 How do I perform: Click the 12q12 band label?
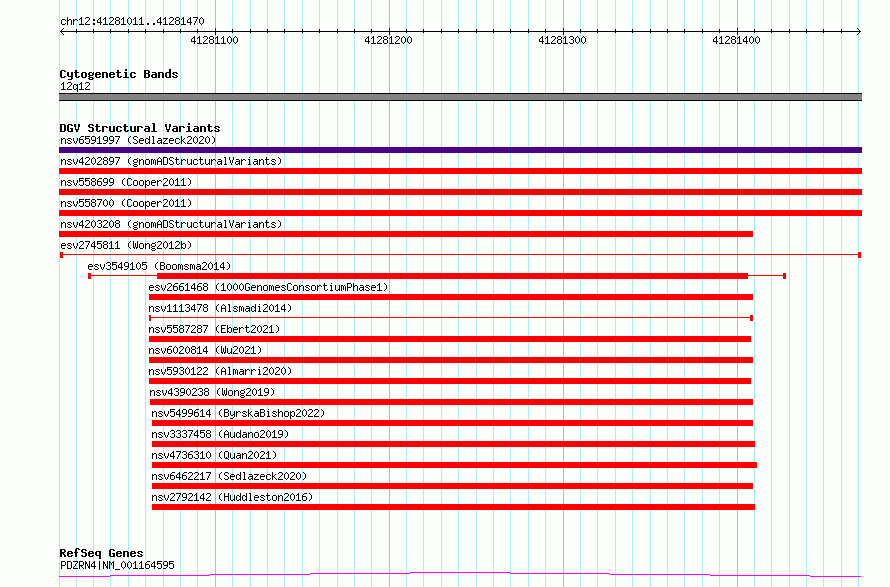click(x=75, y=86)
